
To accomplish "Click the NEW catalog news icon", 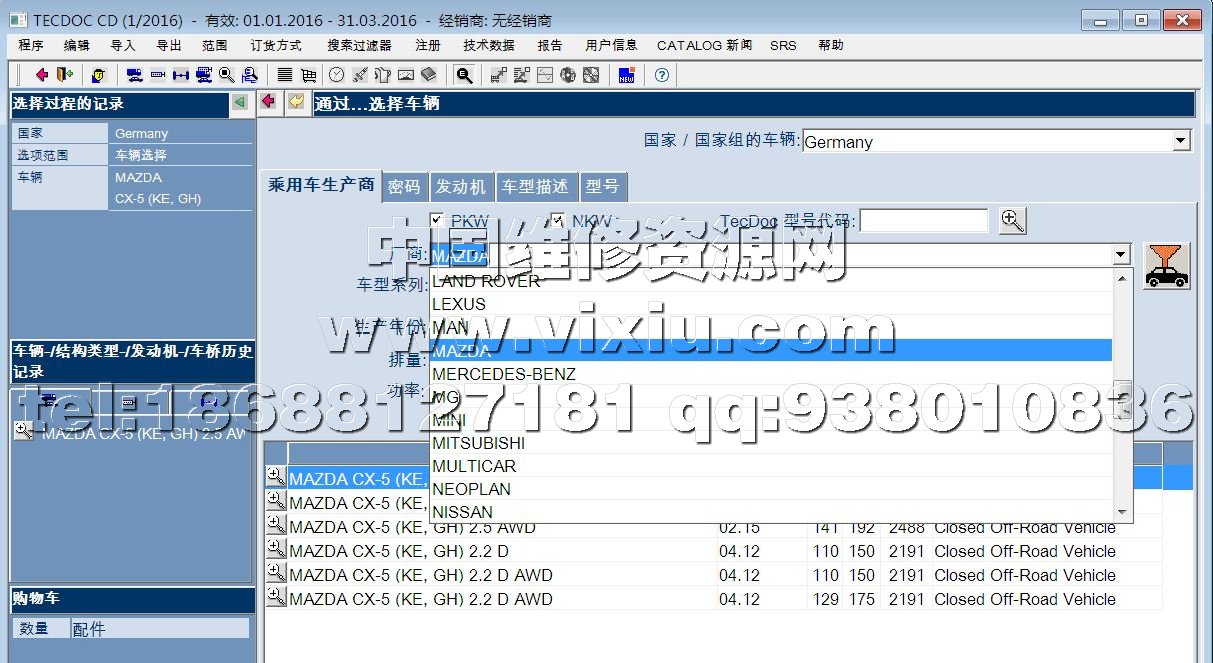I will [x=627, y=75].
